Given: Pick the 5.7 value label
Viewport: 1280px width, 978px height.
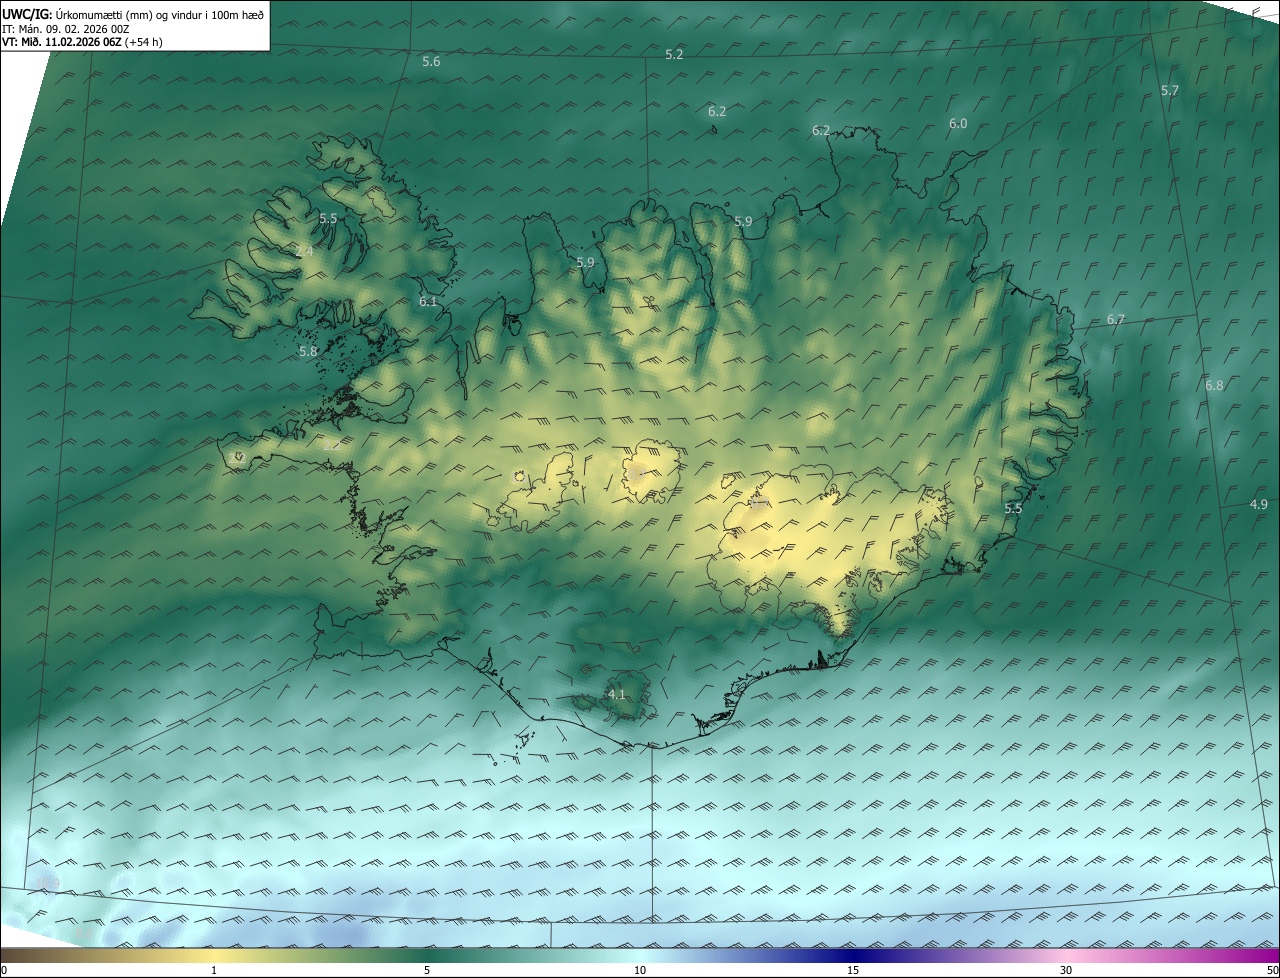Looking at the screenshot, I should point(1170,91).
